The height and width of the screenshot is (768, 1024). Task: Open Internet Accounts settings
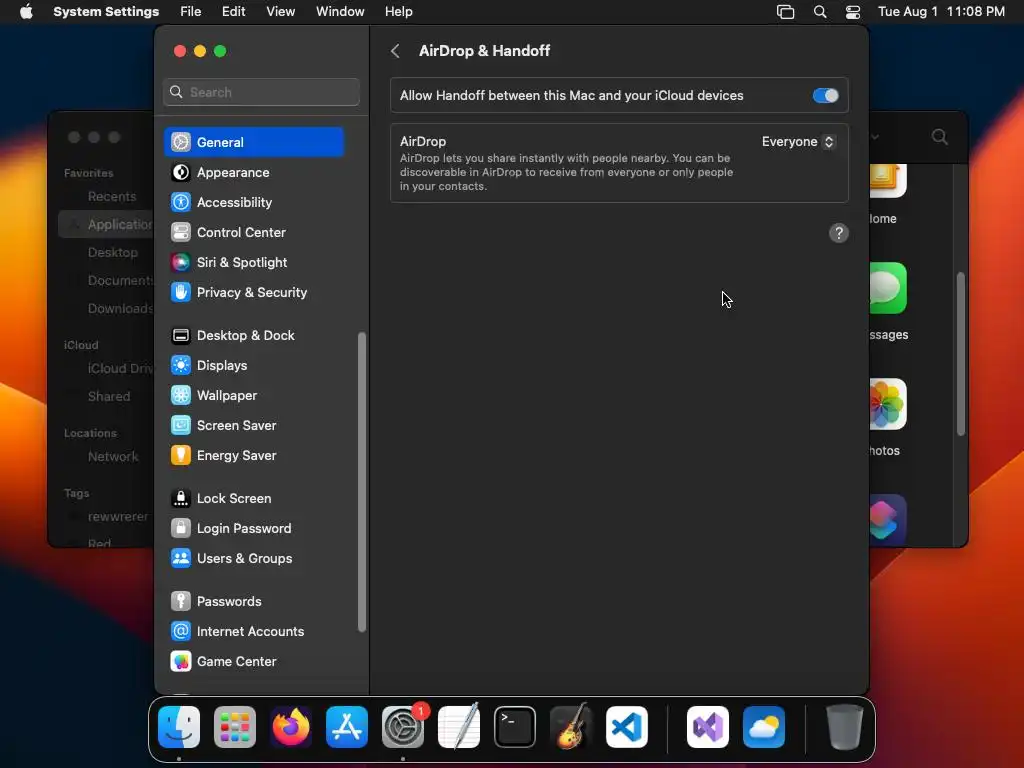254,632
